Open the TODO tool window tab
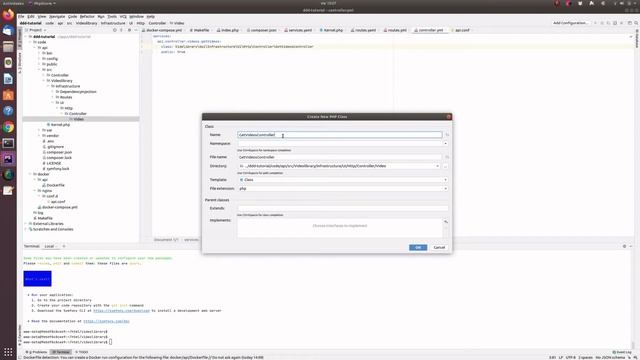Image resolution: width=640 pixels, height=360 pixels. point(82,352)
